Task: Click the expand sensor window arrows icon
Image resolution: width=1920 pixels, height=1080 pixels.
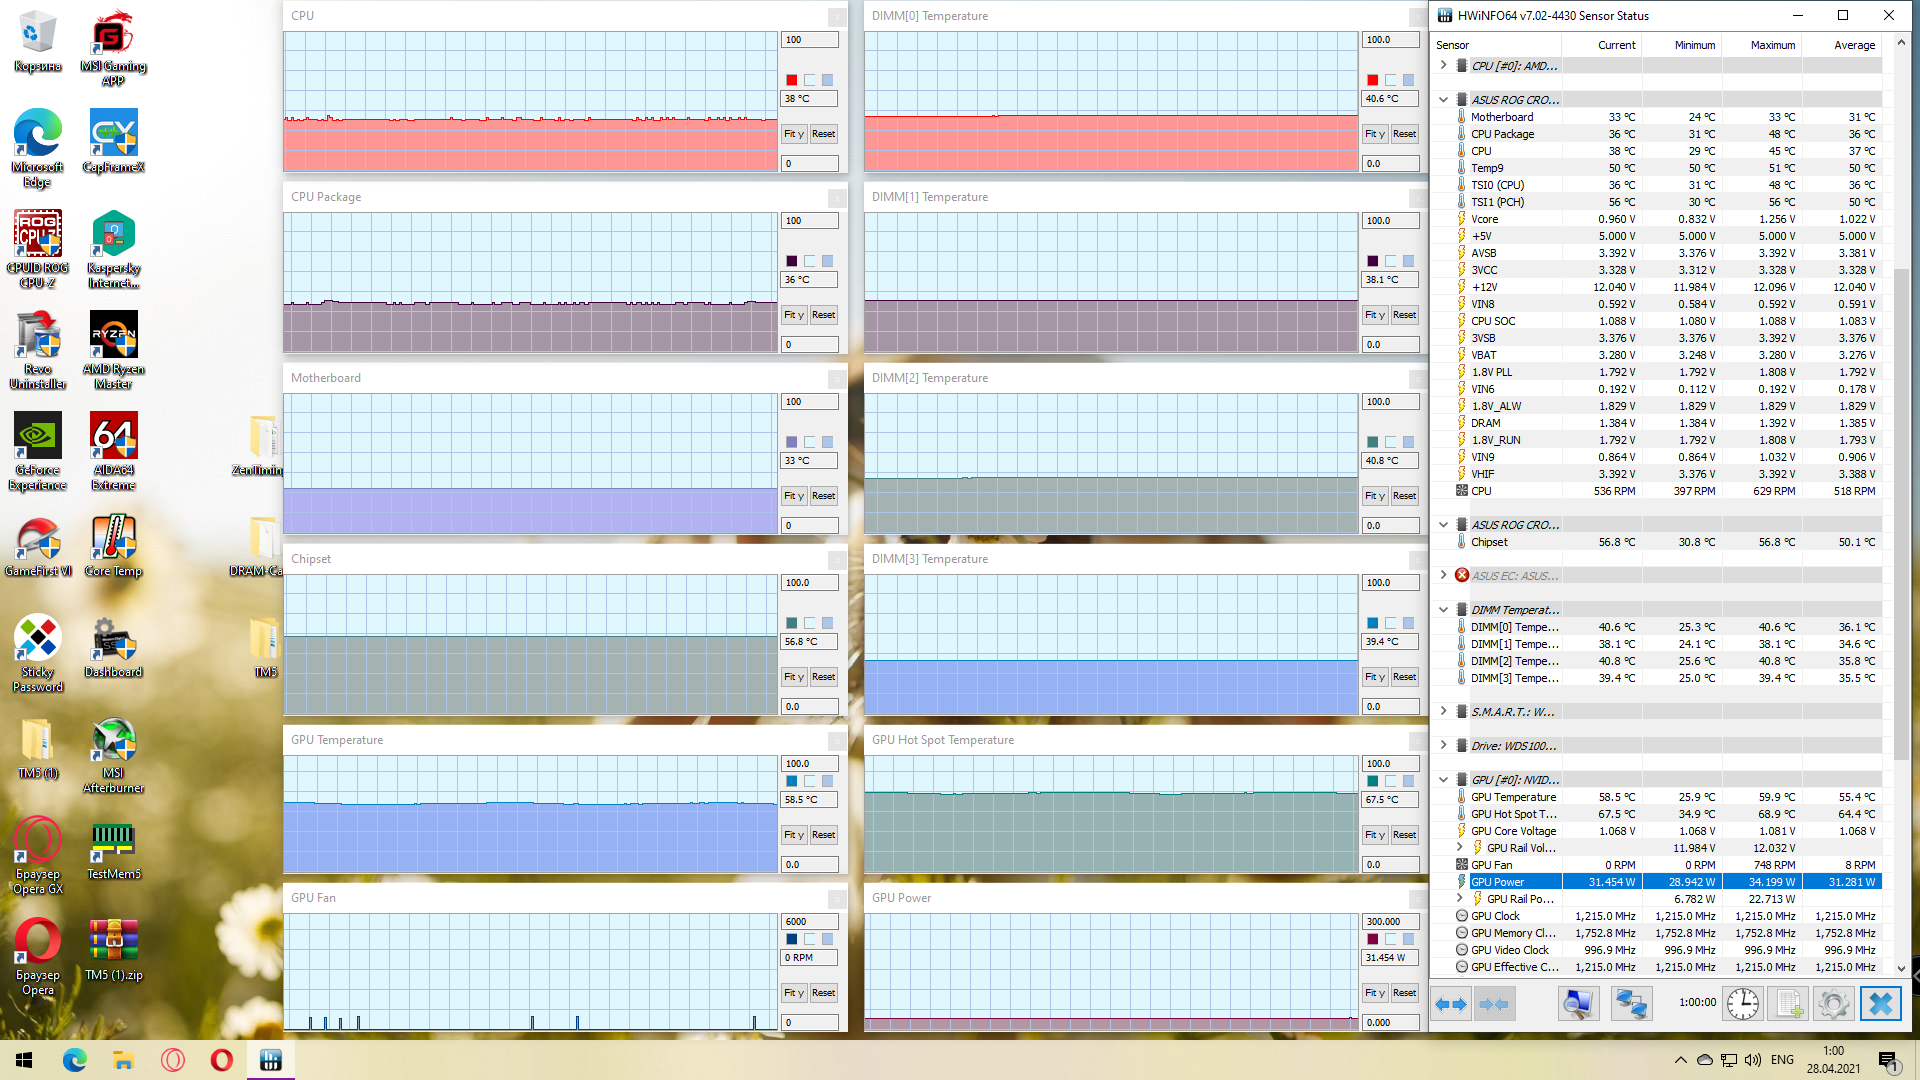Action: pyautogui.click(x=1451, y=1003)
